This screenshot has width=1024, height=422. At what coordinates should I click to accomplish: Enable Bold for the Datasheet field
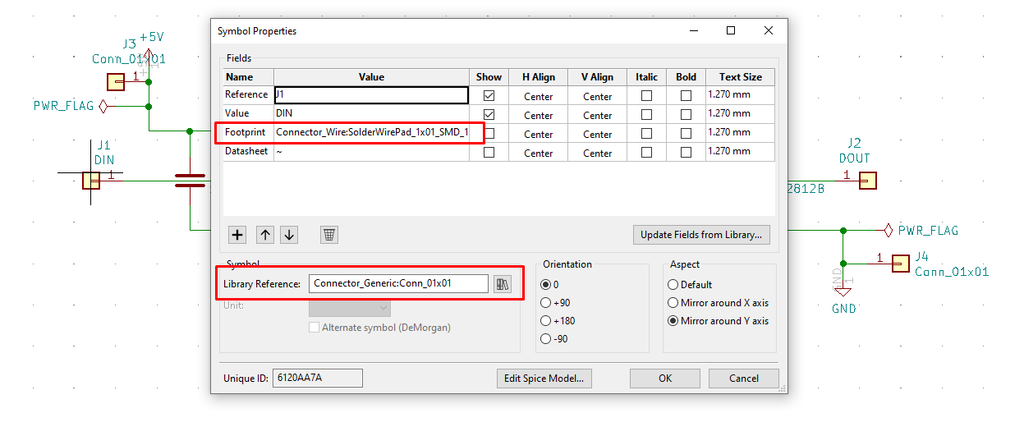click(686, 152)
